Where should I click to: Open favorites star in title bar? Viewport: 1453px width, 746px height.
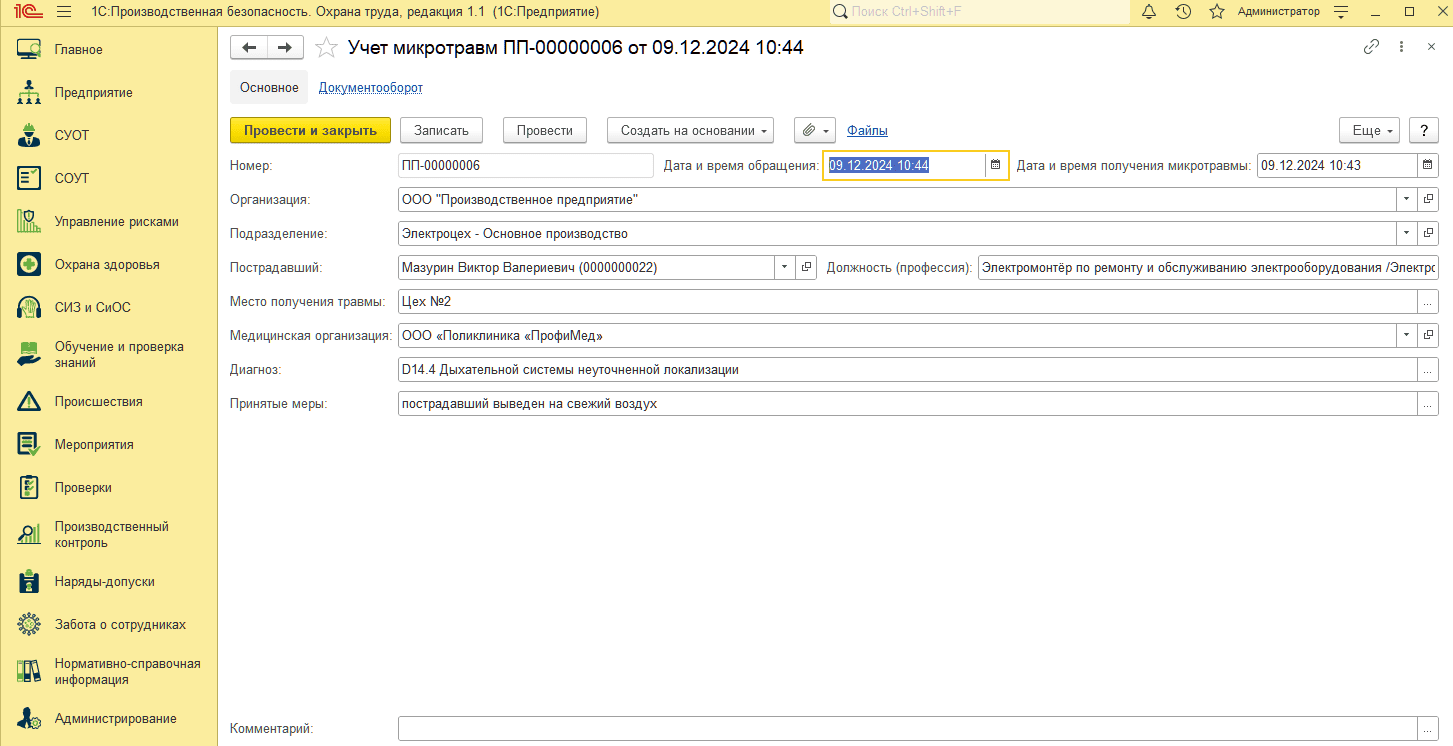(x=1217, y=12)
